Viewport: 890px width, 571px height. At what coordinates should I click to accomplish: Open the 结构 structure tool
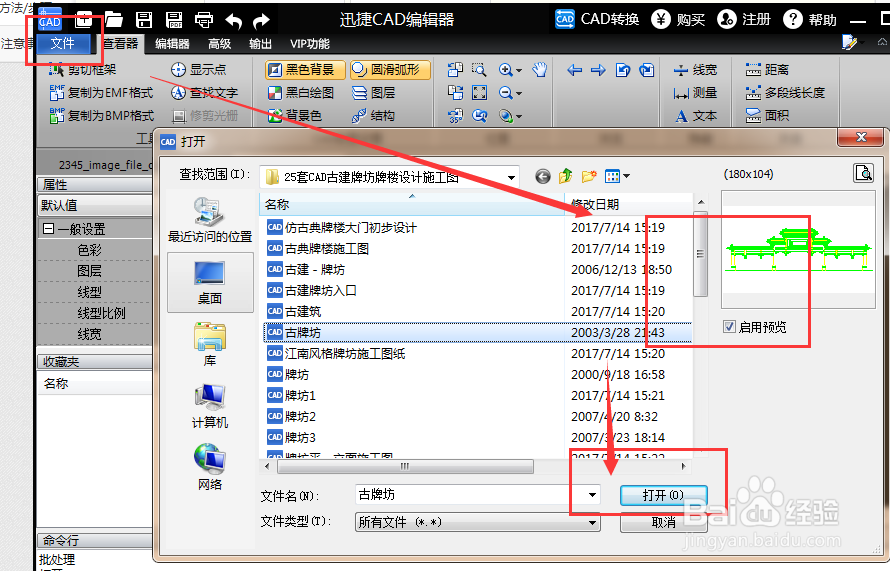click(x=373, y=116)
